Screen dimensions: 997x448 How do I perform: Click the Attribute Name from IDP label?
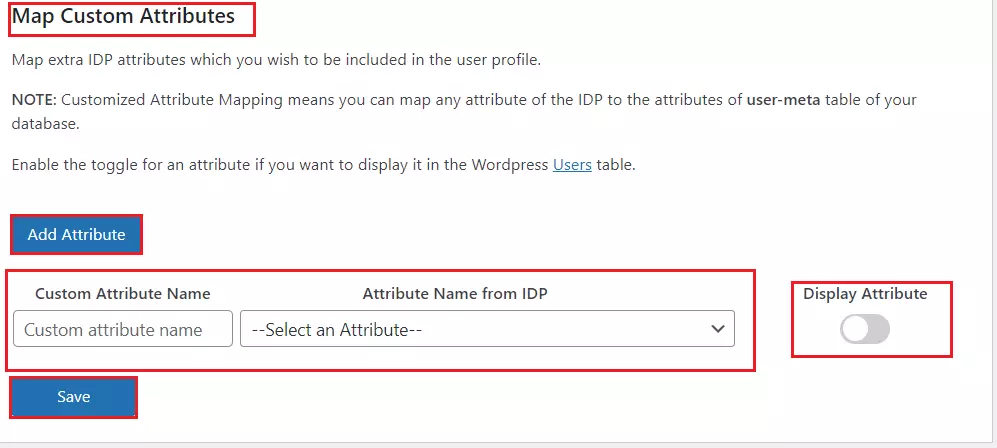click(455, 294)
